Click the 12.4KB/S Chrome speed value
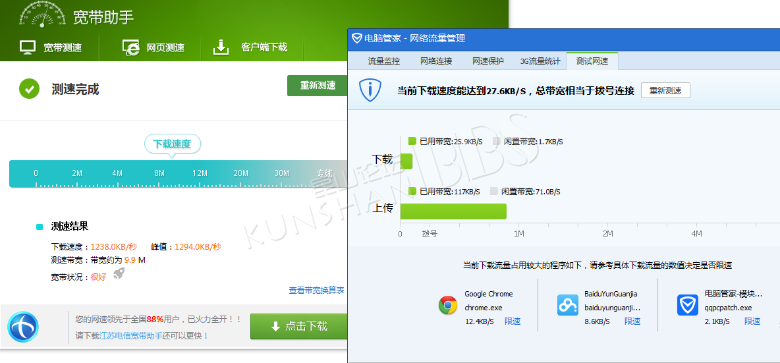This screenshot has width=780, height=363. pyautogui.click(x=480, y=322)
